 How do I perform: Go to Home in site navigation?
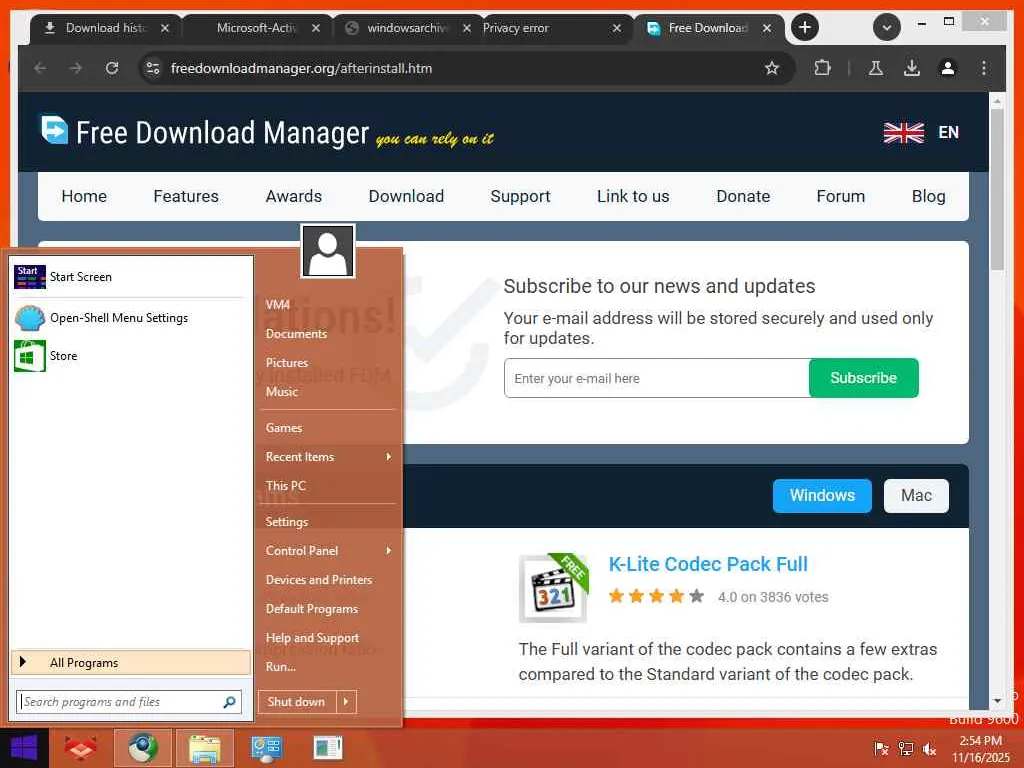pos(84,196)
